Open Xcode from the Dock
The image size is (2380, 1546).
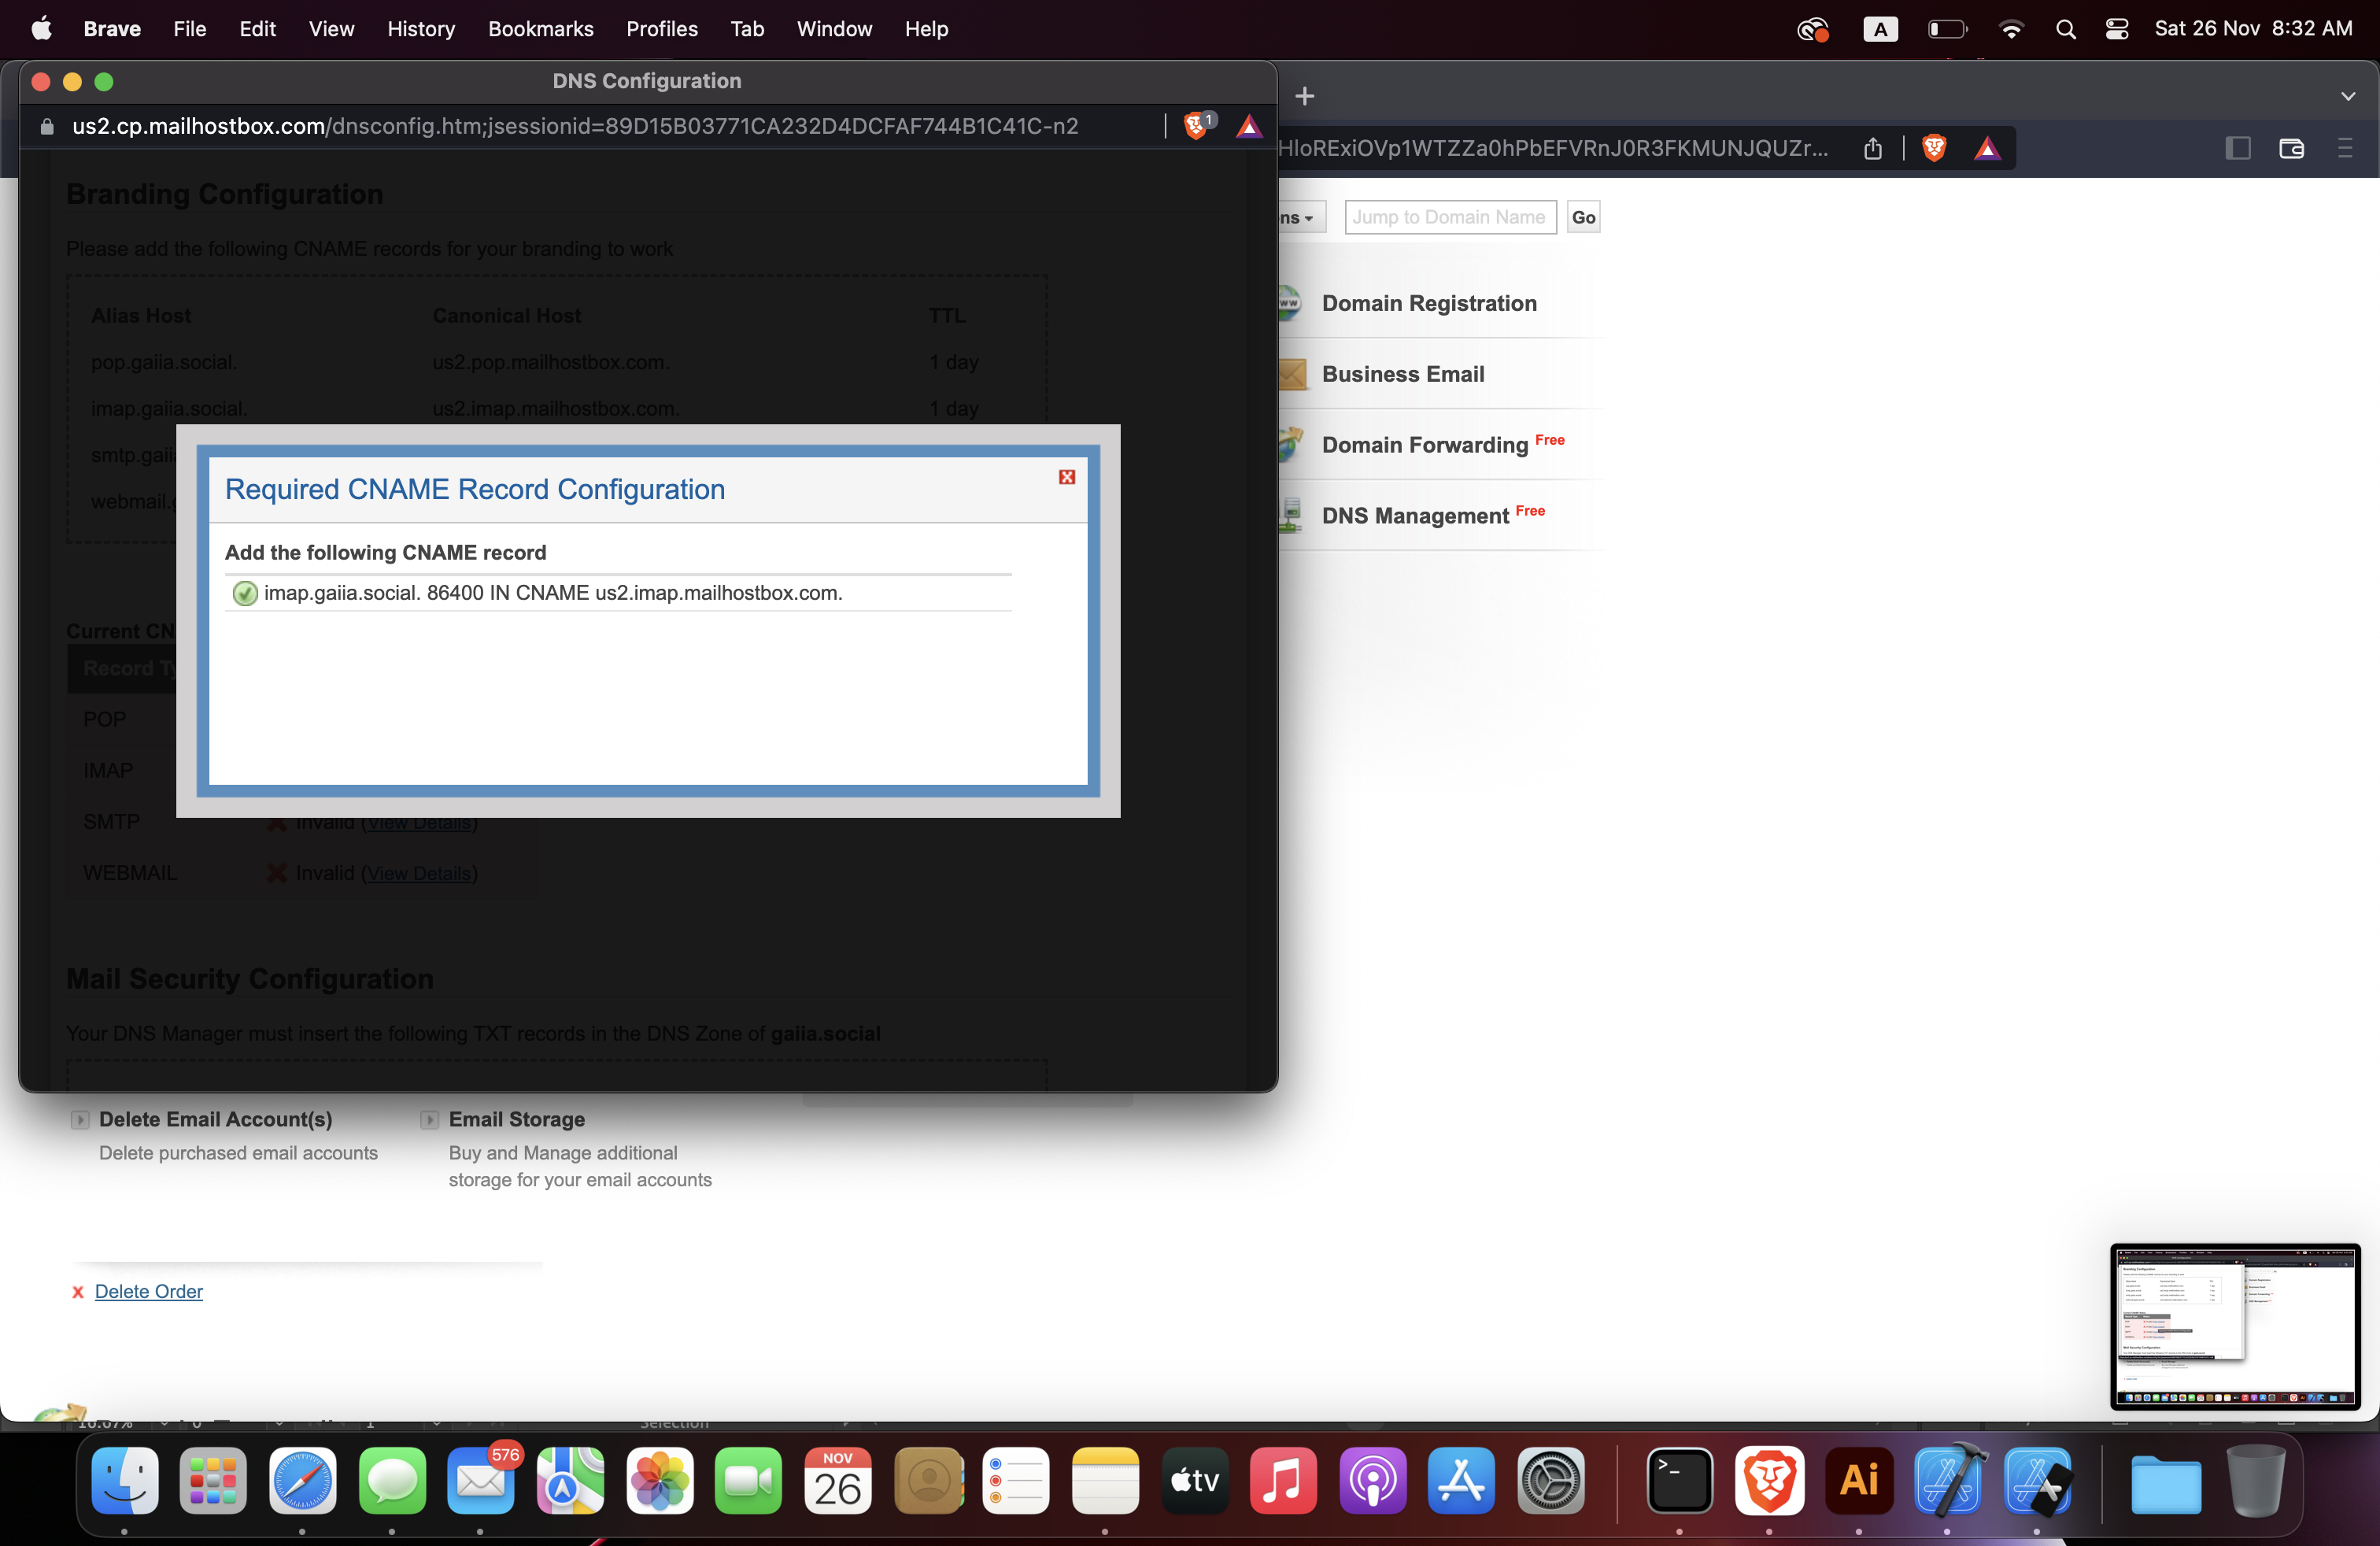click(x=1948, y=1480)
